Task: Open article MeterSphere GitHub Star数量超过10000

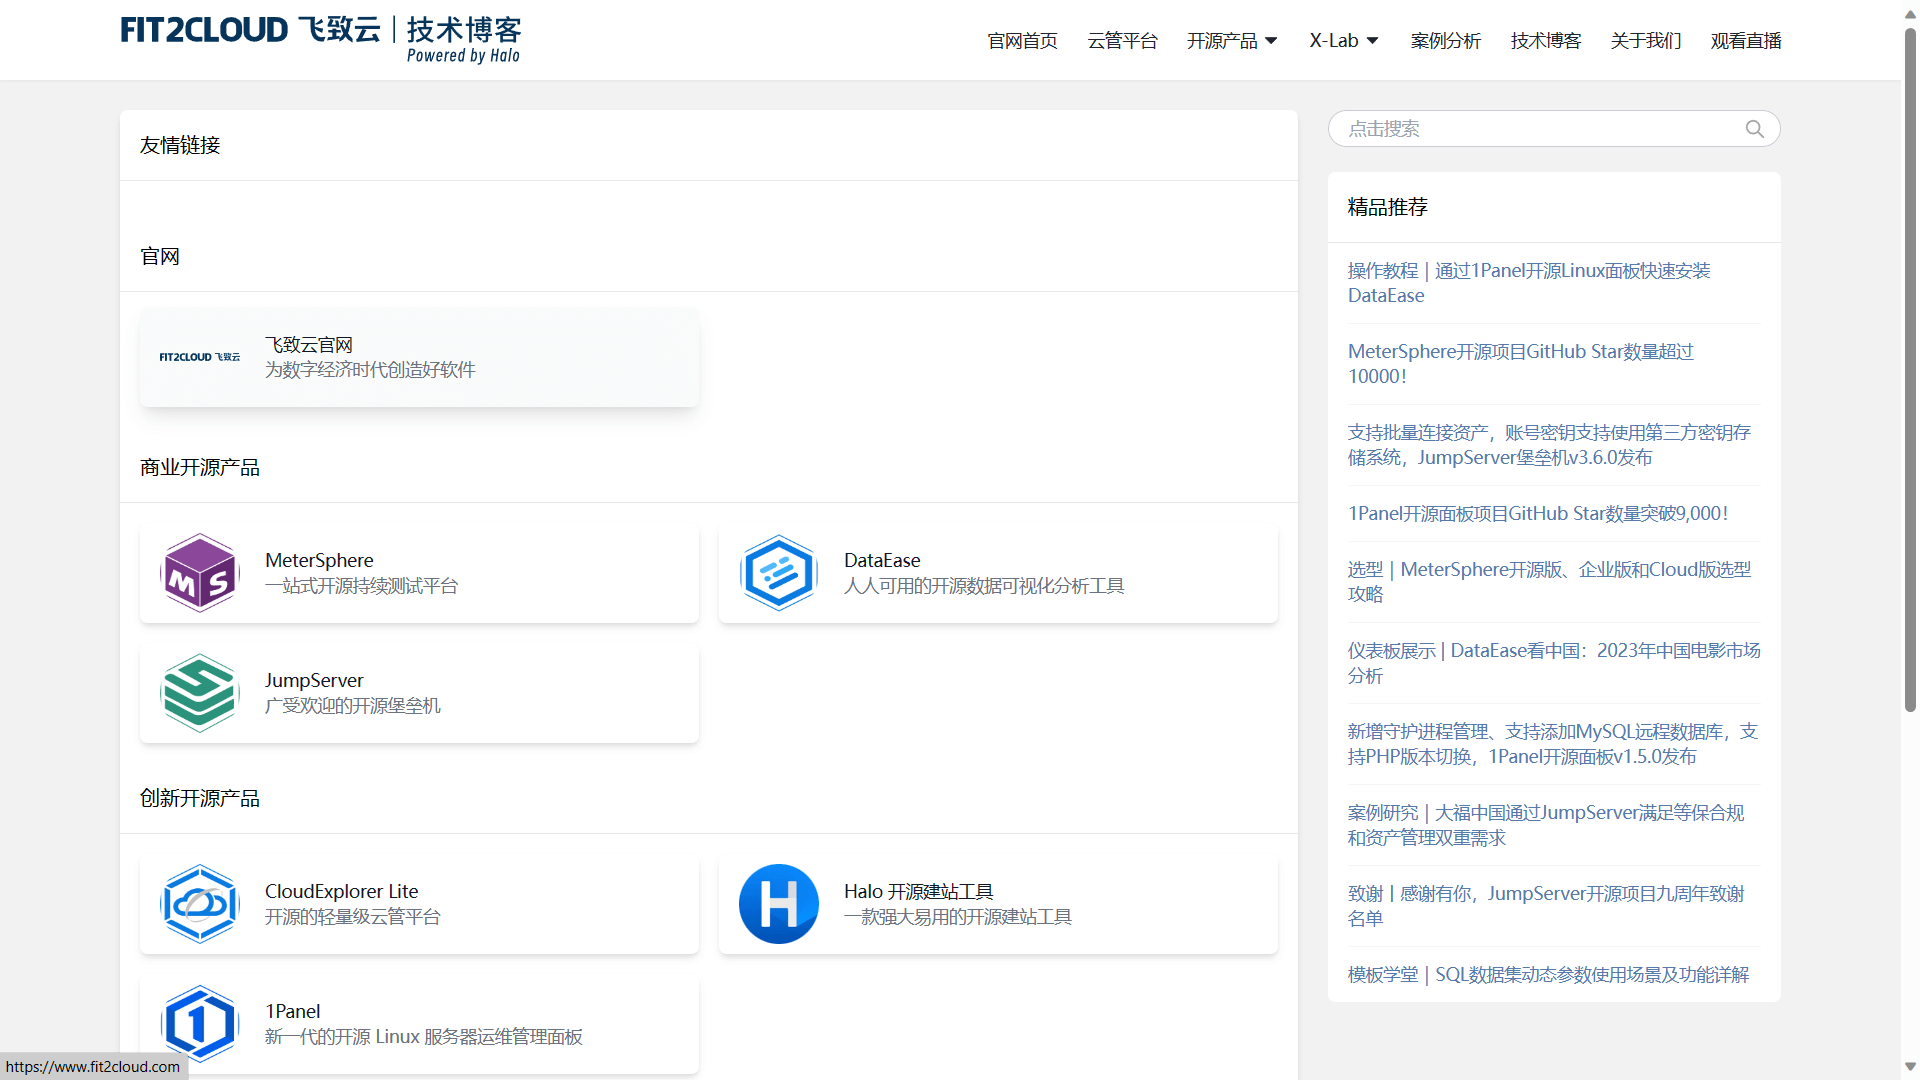Action: (x=1520, y=364)
